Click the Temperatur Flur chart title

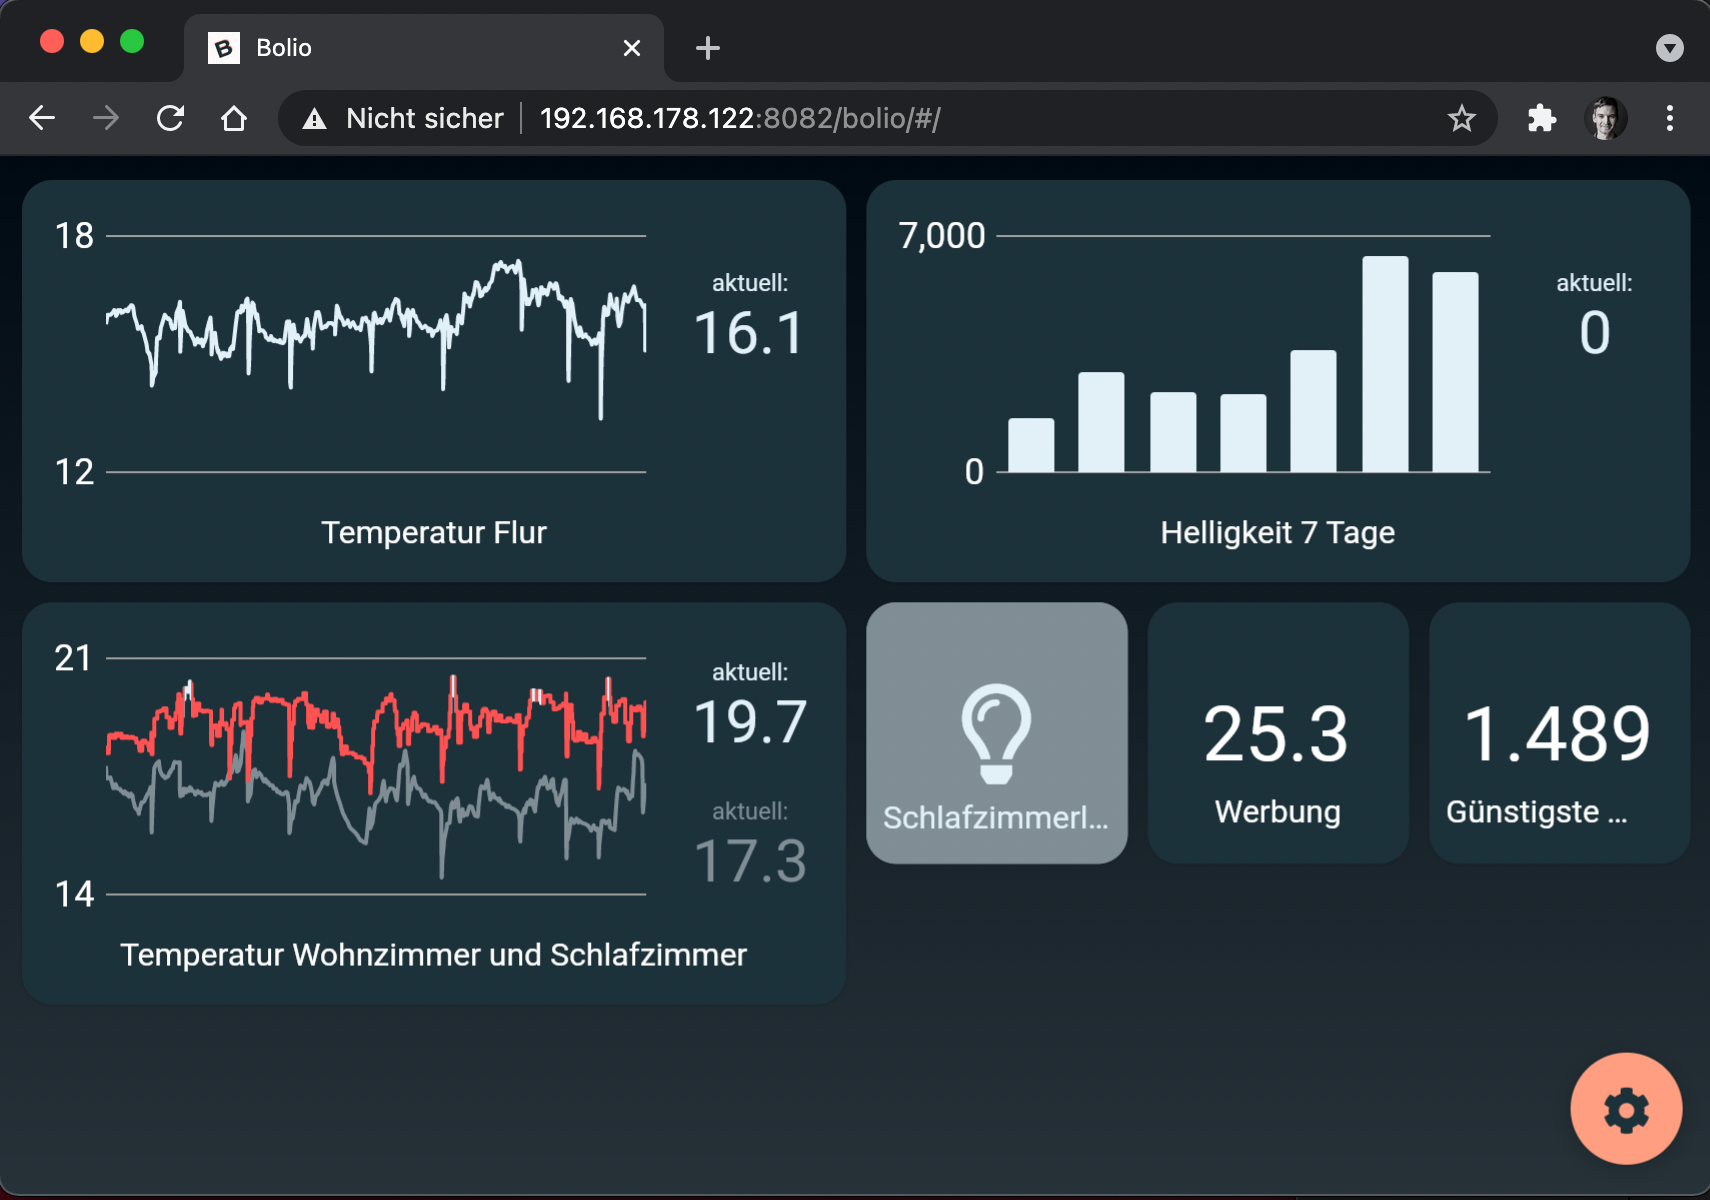tap(434, 532)
